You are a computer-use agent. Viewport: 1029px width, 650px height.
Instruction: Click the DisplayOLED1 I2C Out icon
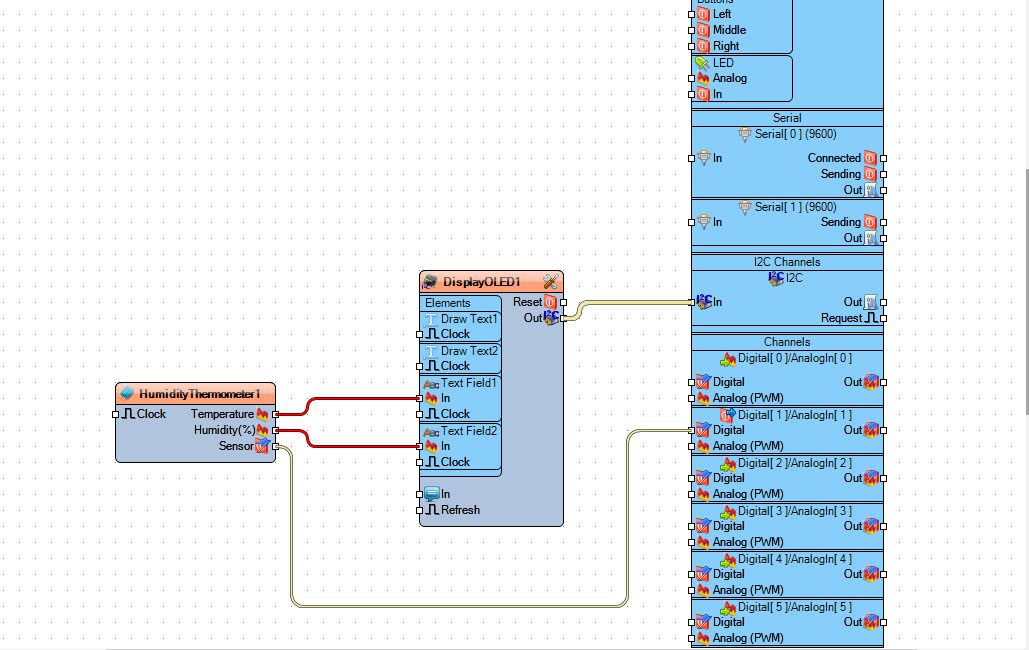551,318
